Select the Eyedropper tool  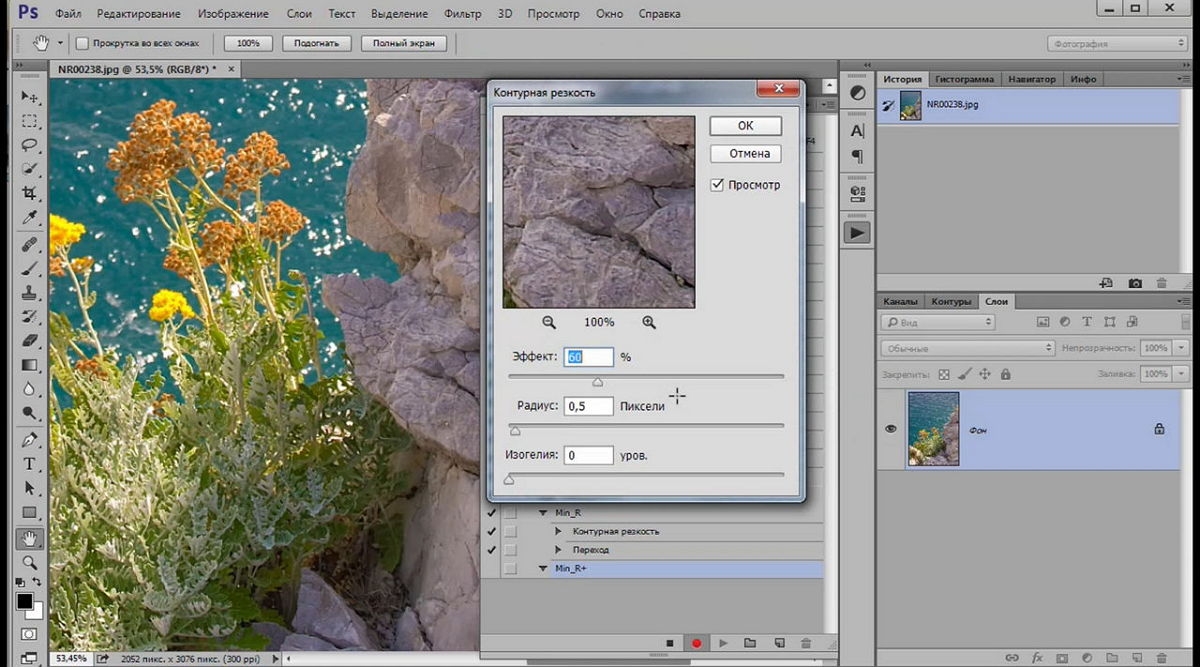coord(30,217)
